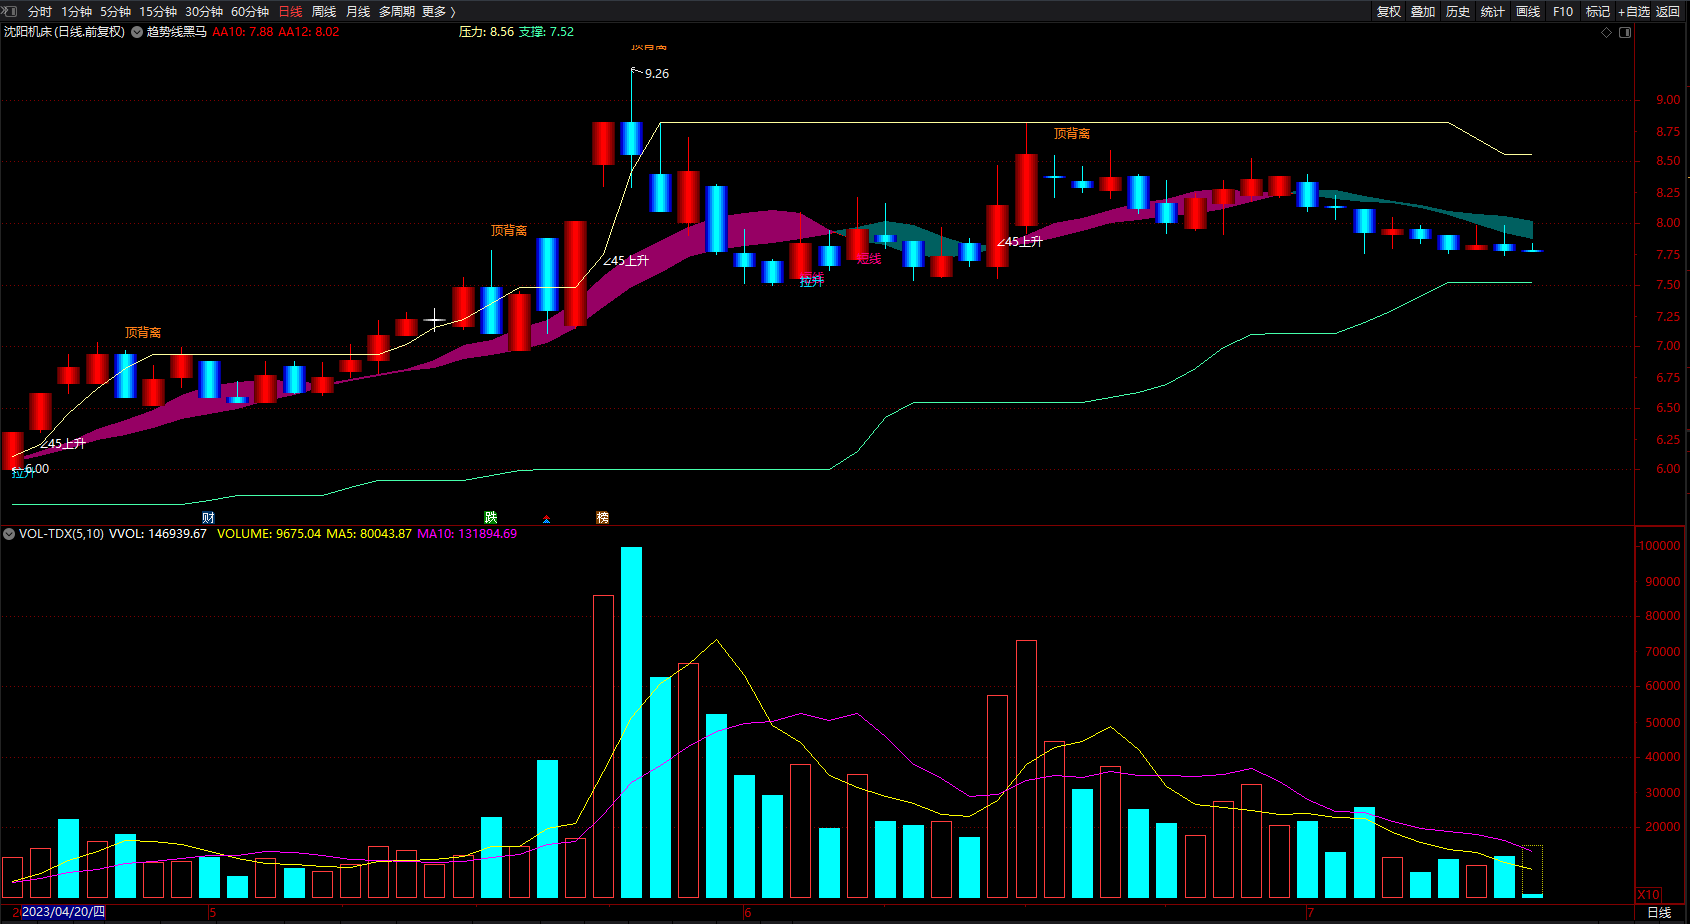Click the 财 financial event marker
Screen dimensions: 1690x924
coord(208,517)
